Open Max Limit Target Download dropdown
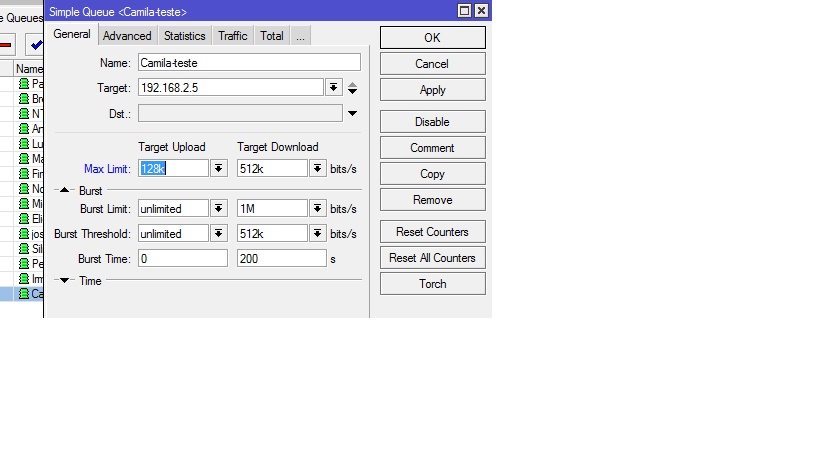 317,169
